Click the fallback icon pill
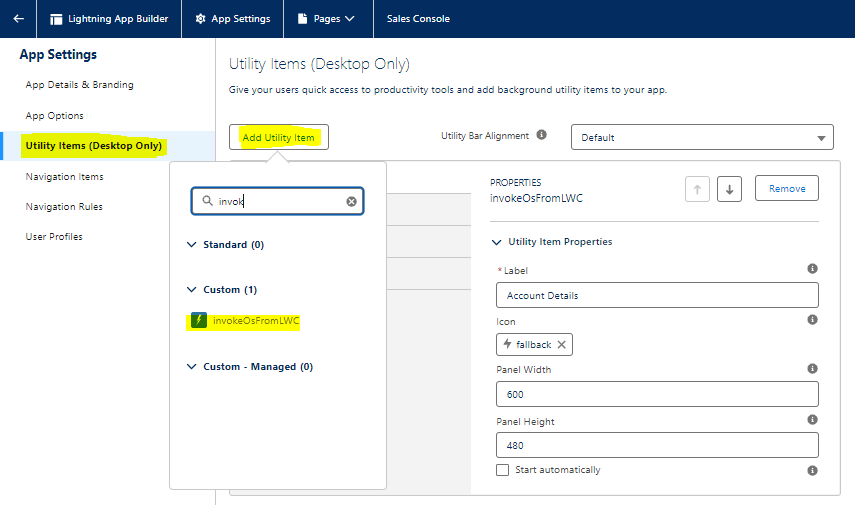The image size is (855, 505). point(534,345)
